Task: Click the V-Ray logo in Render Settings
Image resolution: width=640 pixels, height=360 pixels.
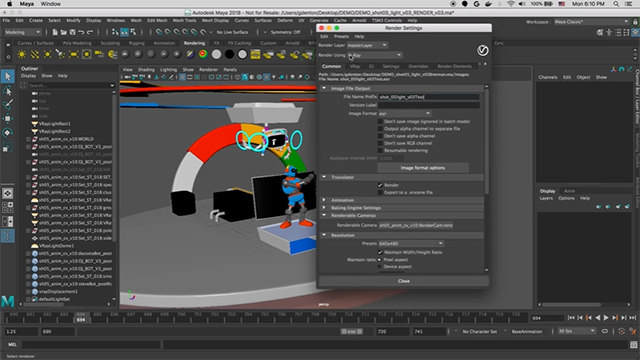Action: pyautogui.click(x=482, y=50)
